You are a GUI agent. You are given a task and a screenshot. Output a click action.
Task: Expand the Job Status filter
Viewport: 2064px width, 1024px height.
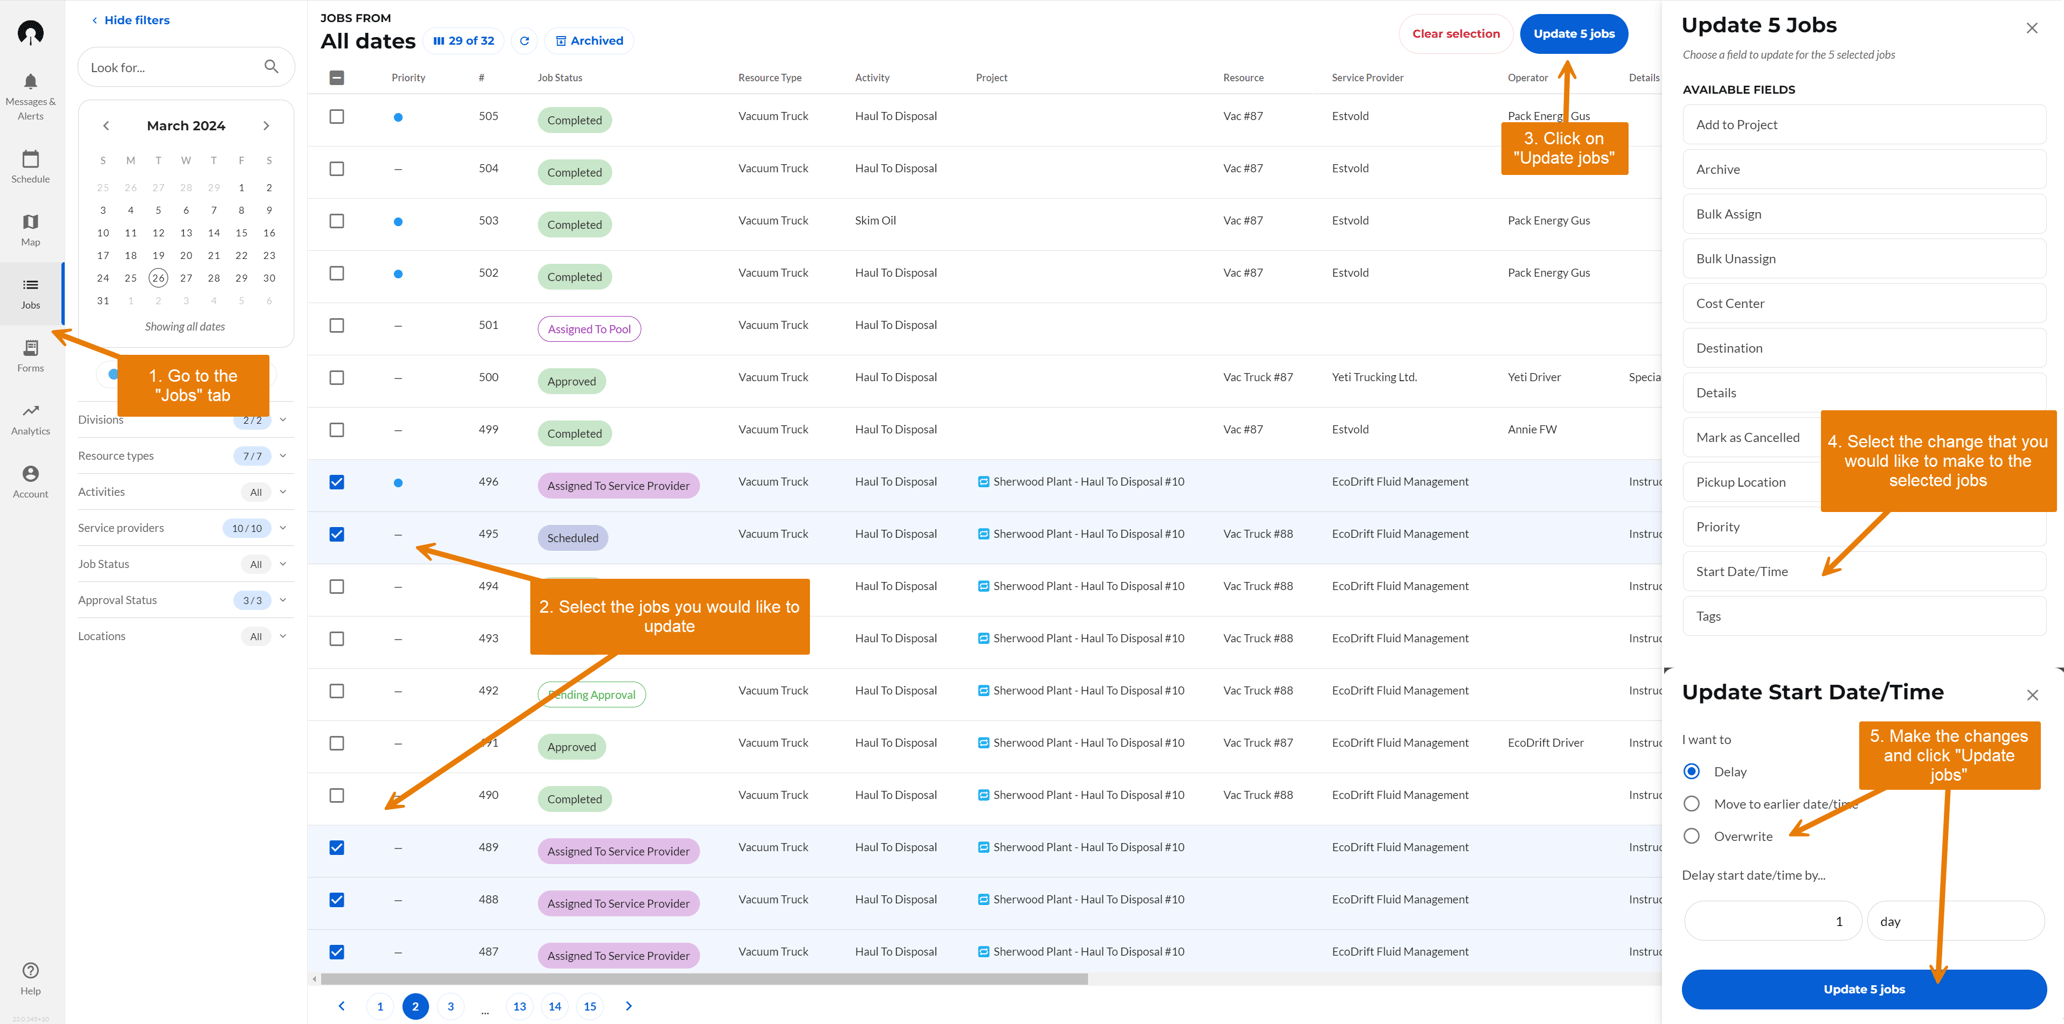[x=283, y=564]
